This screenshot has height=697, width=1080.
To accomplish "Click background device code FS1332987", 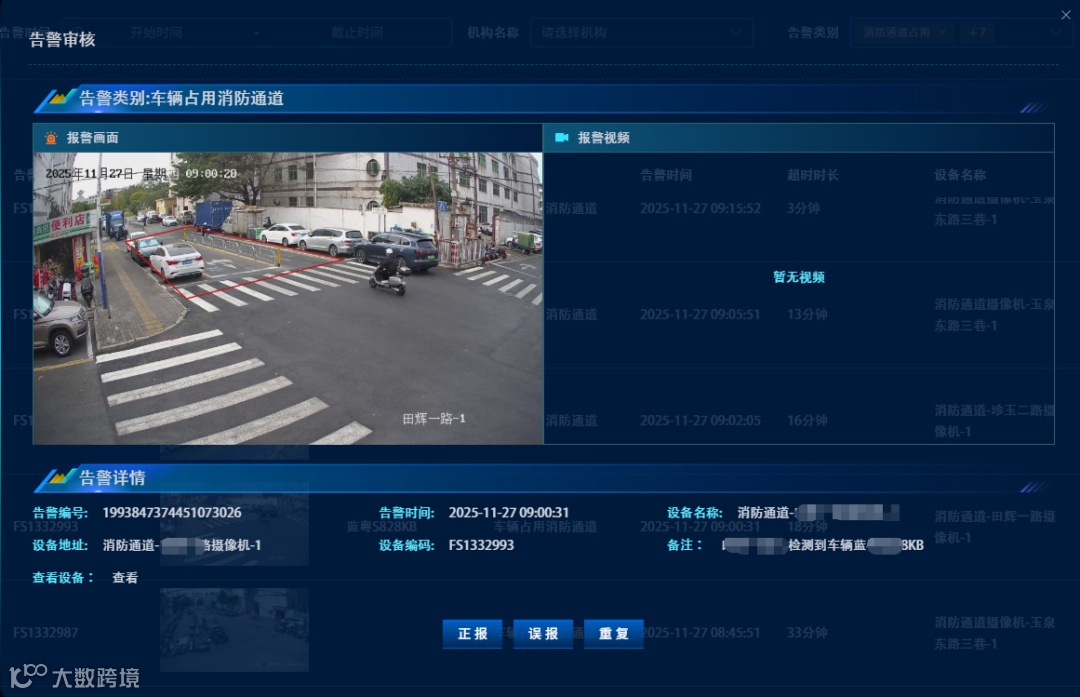I will coord(45,632).
